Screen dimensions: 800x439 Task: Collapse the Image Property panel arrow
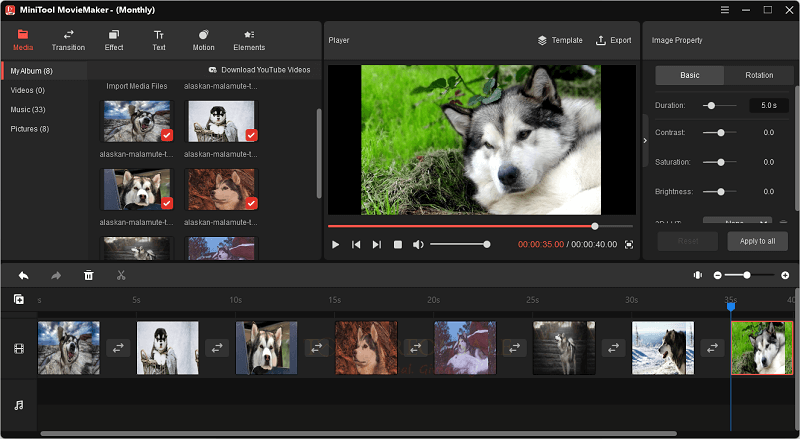645,140
